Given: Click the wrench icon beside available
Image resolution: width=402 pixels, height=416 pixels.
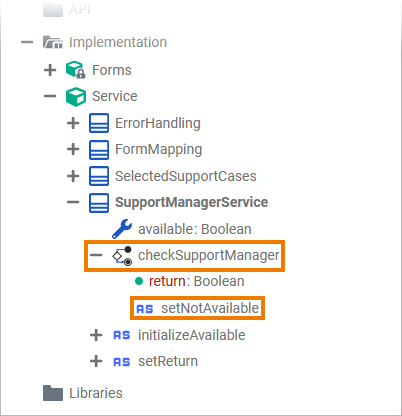Looking at the screenshot, I should [122, 229].
